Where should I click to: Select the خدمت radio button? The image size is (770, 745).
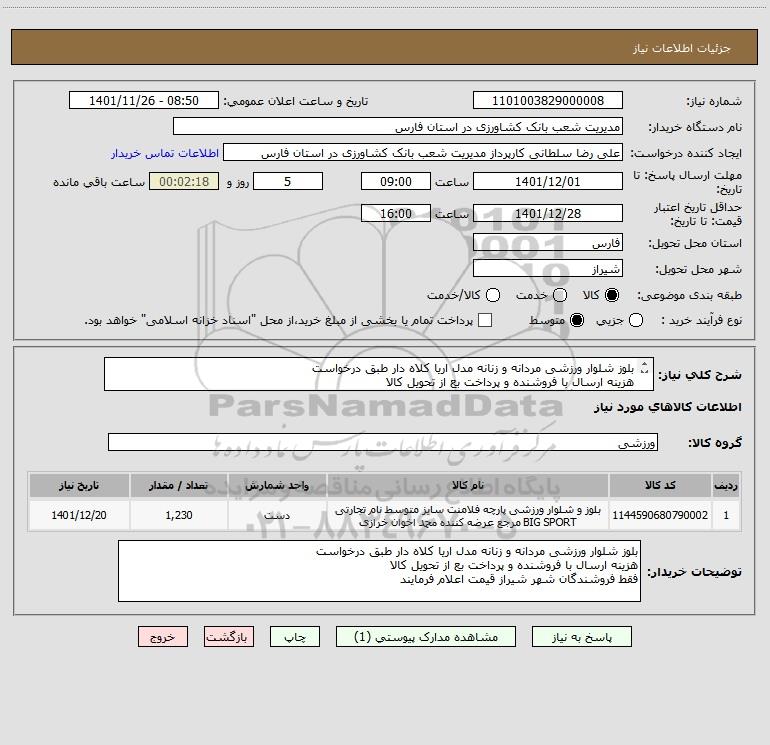pyautogui.click(x=560, y=295)
